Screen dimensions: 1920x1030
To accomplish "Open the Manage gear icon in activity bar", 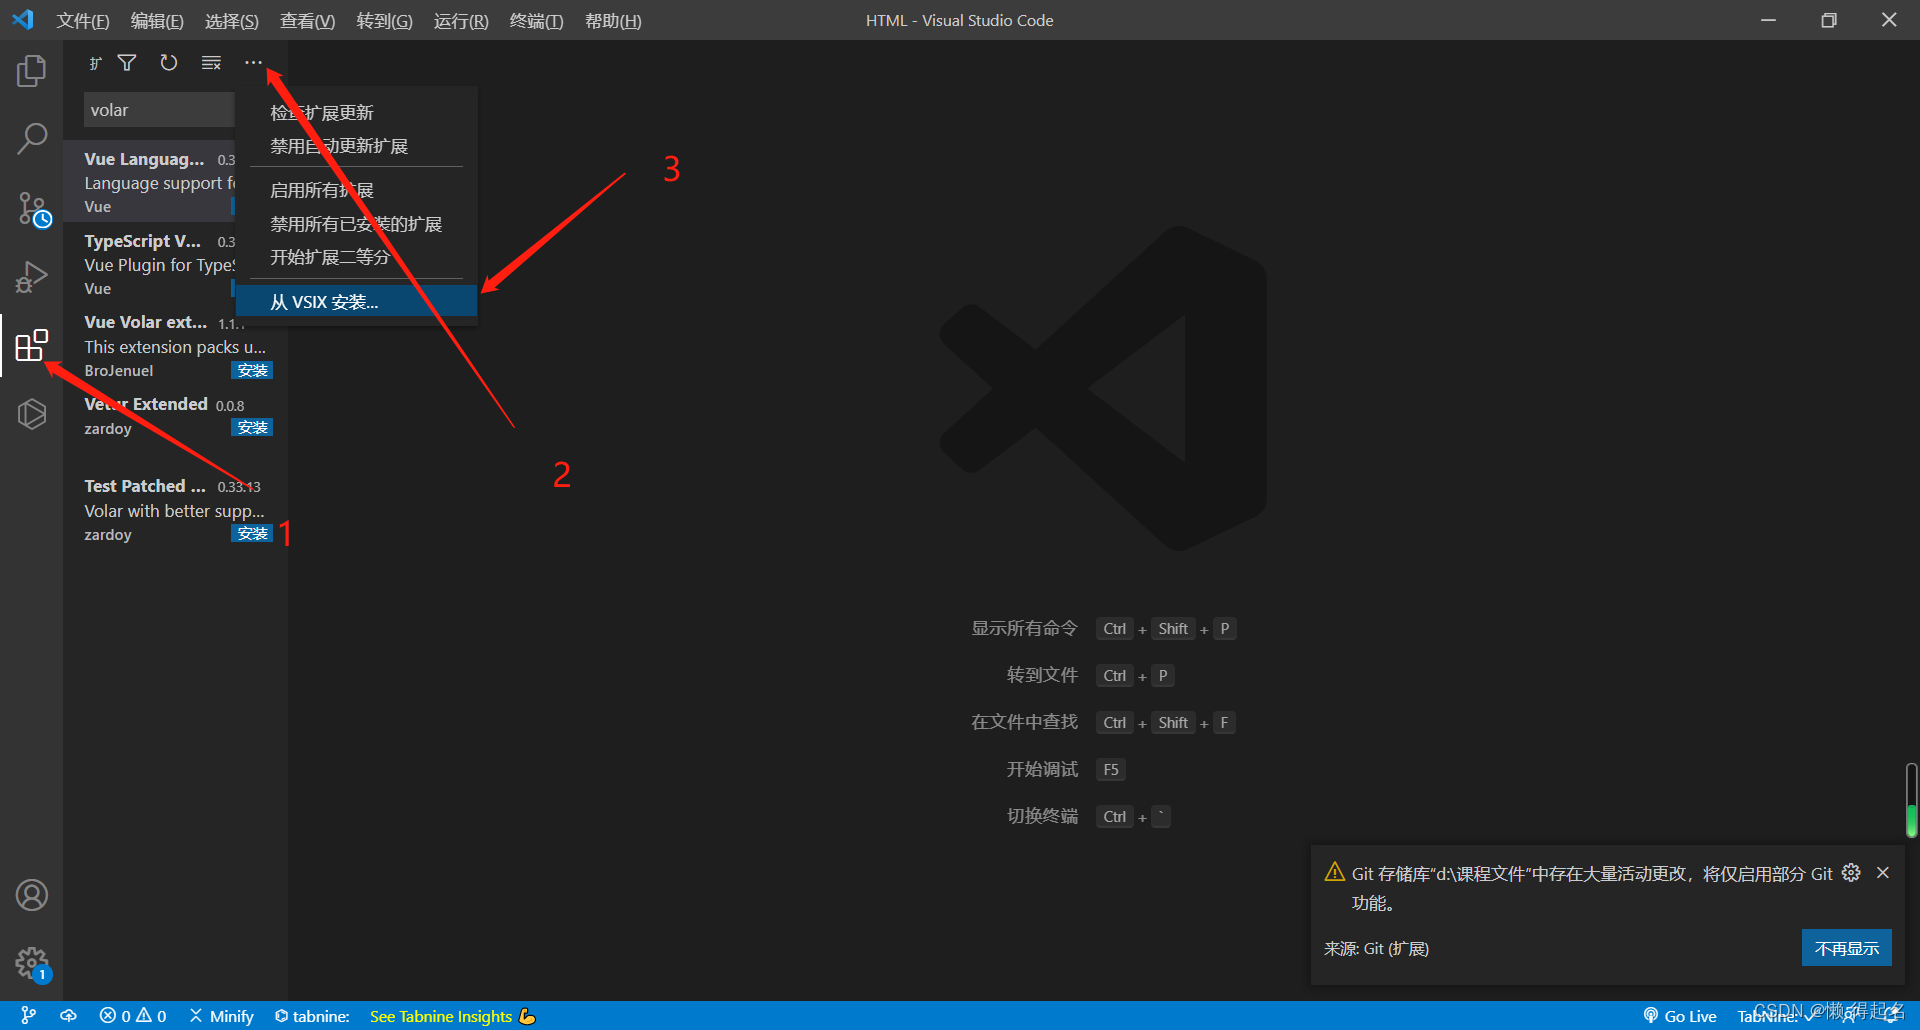I will click(x=32, y=964).
